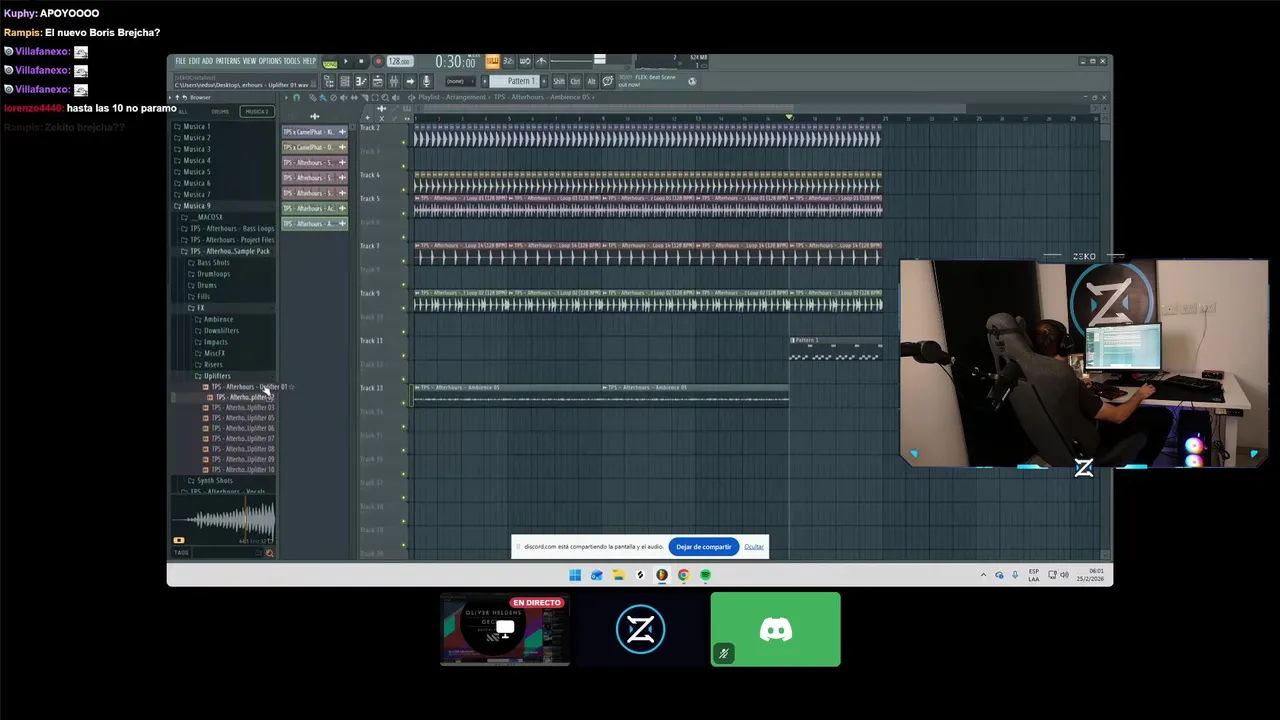Click the microphone recording icon in toolbar
The height and width of the screenshot is (720, 1280).
(x=426, y=81)
